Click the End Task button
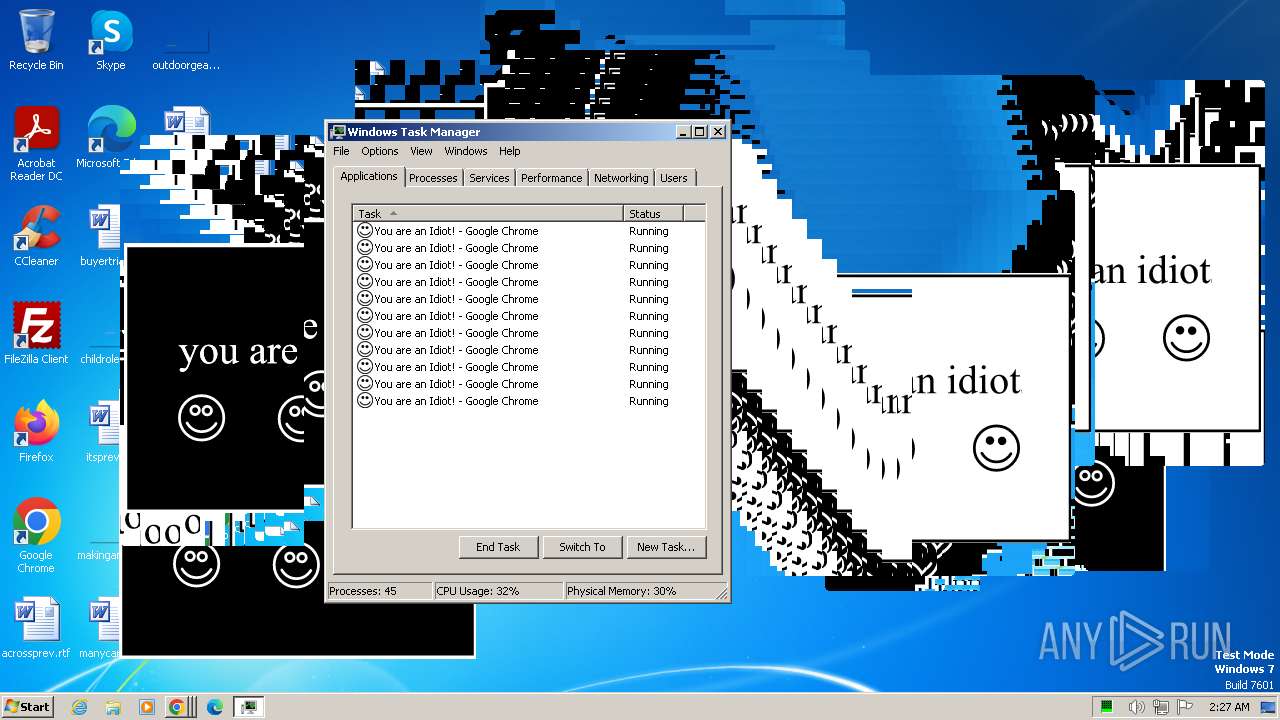The width and height of the screenshot is (1280, 720). (498, 547)
